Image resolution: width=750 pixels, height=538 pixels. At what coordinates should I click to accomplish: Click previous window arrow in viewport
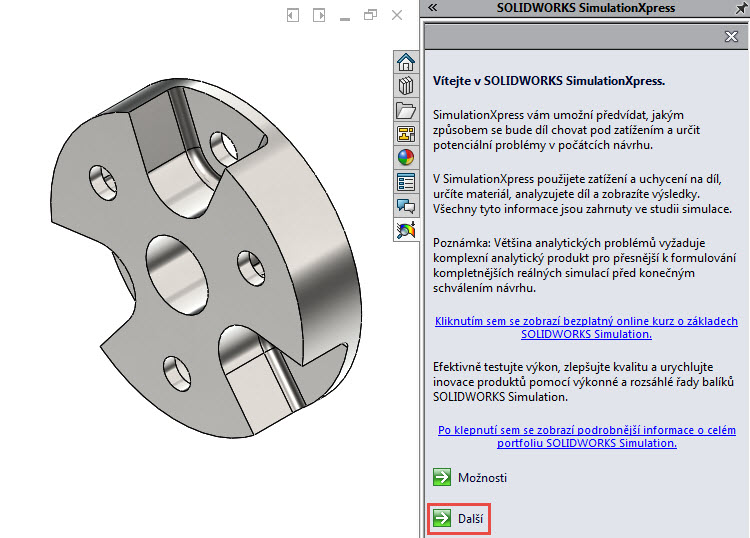click(293, 15)
